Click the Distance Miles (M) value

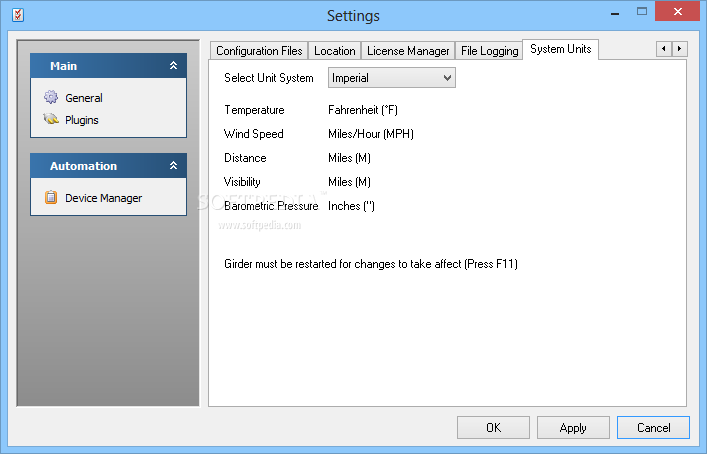pyautogui.click(x=349, y=158)
